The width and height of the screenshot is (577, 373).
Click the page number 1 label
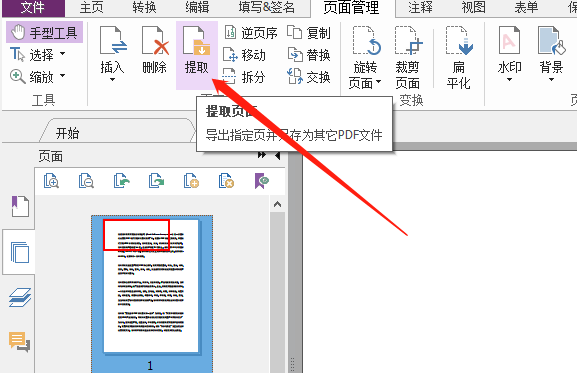(x=150, y=366)
